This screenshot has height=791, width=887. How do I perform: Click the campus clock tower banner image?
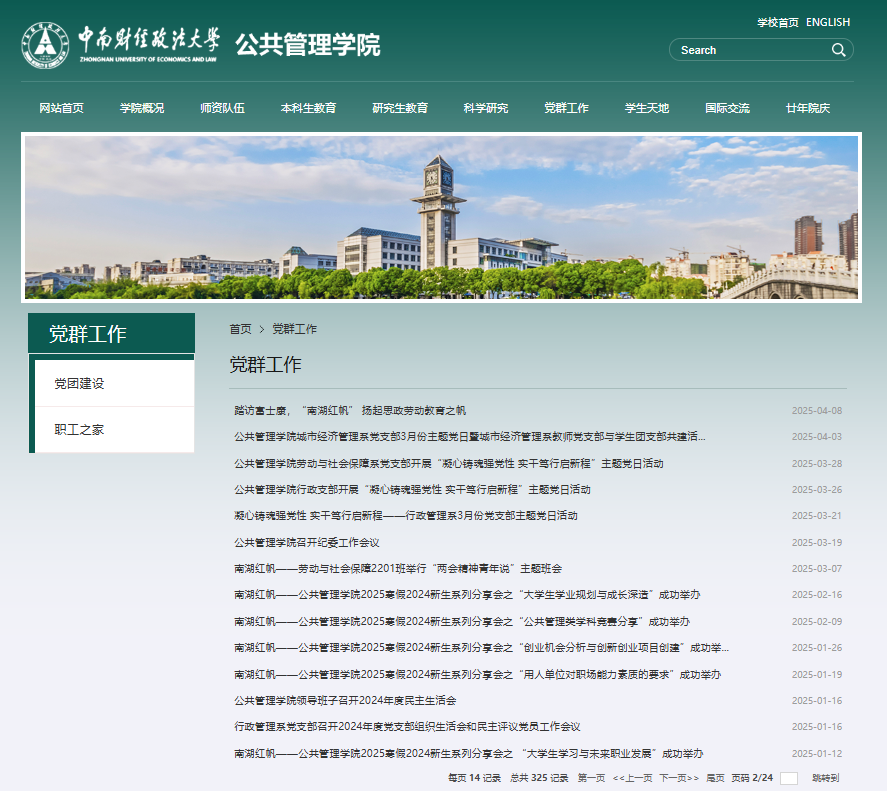click(x=441, y=217)
